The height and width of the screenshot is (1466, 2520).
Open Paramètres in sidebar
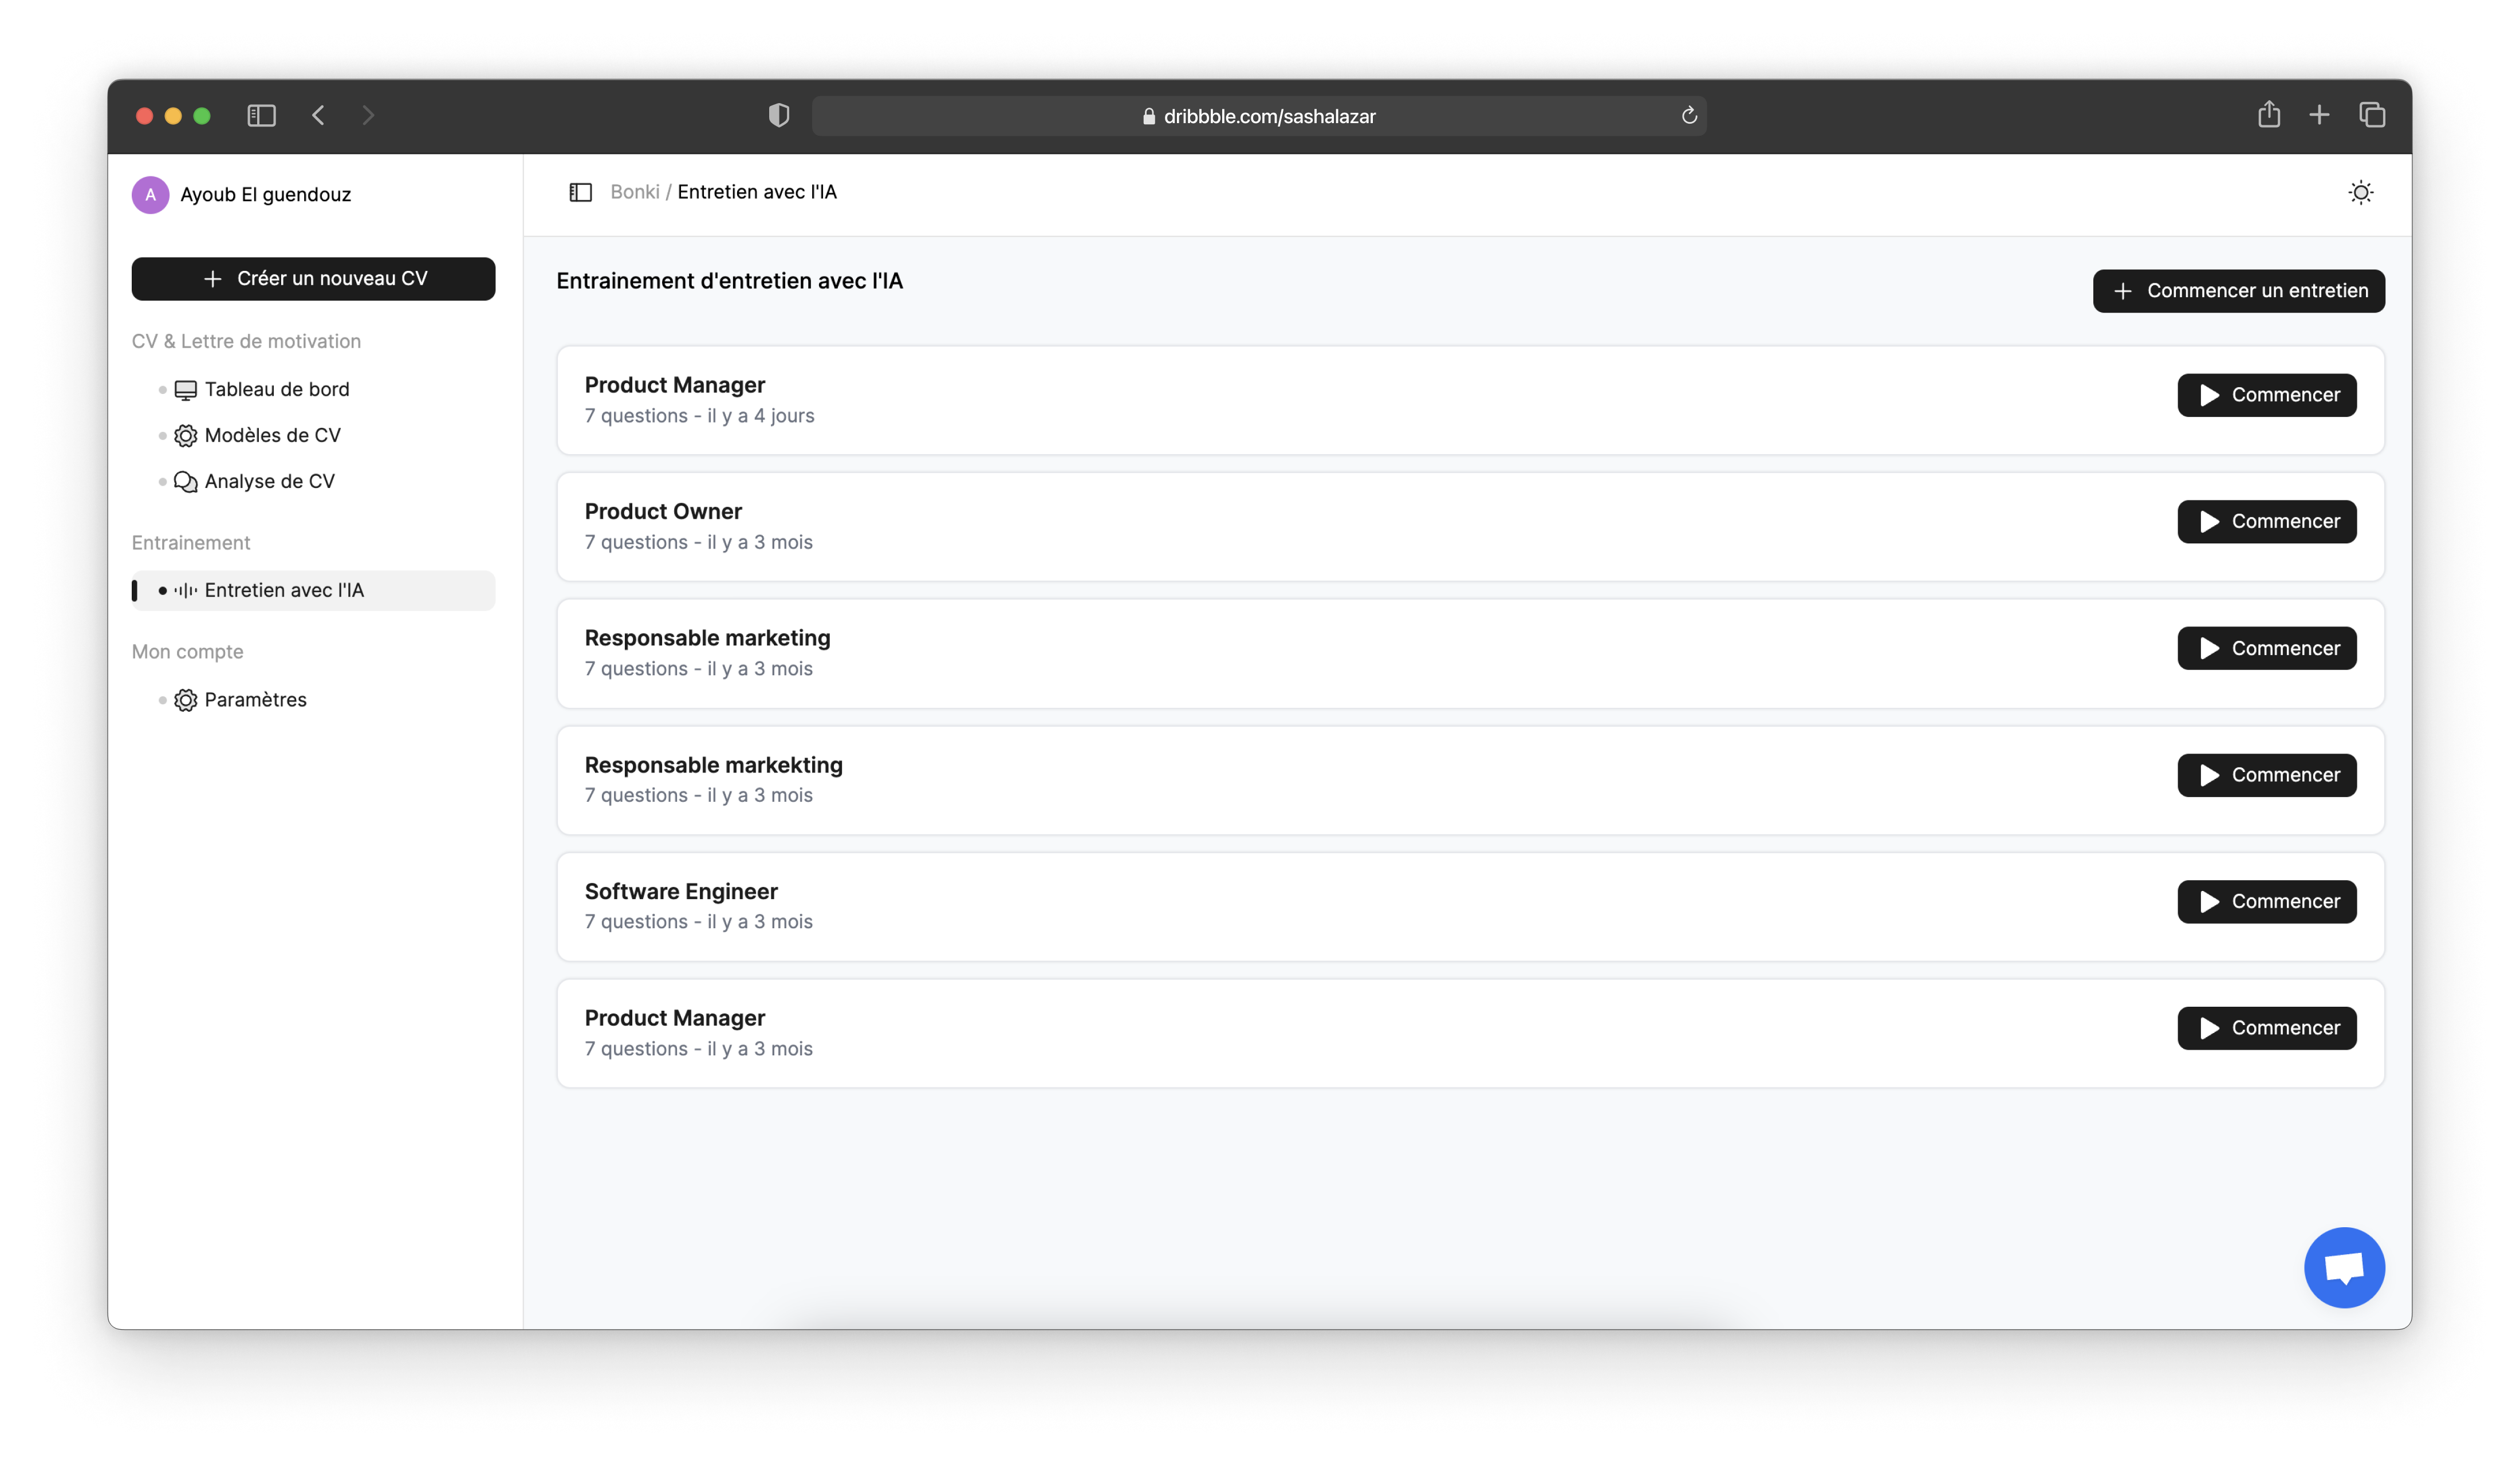click(255, 700)
